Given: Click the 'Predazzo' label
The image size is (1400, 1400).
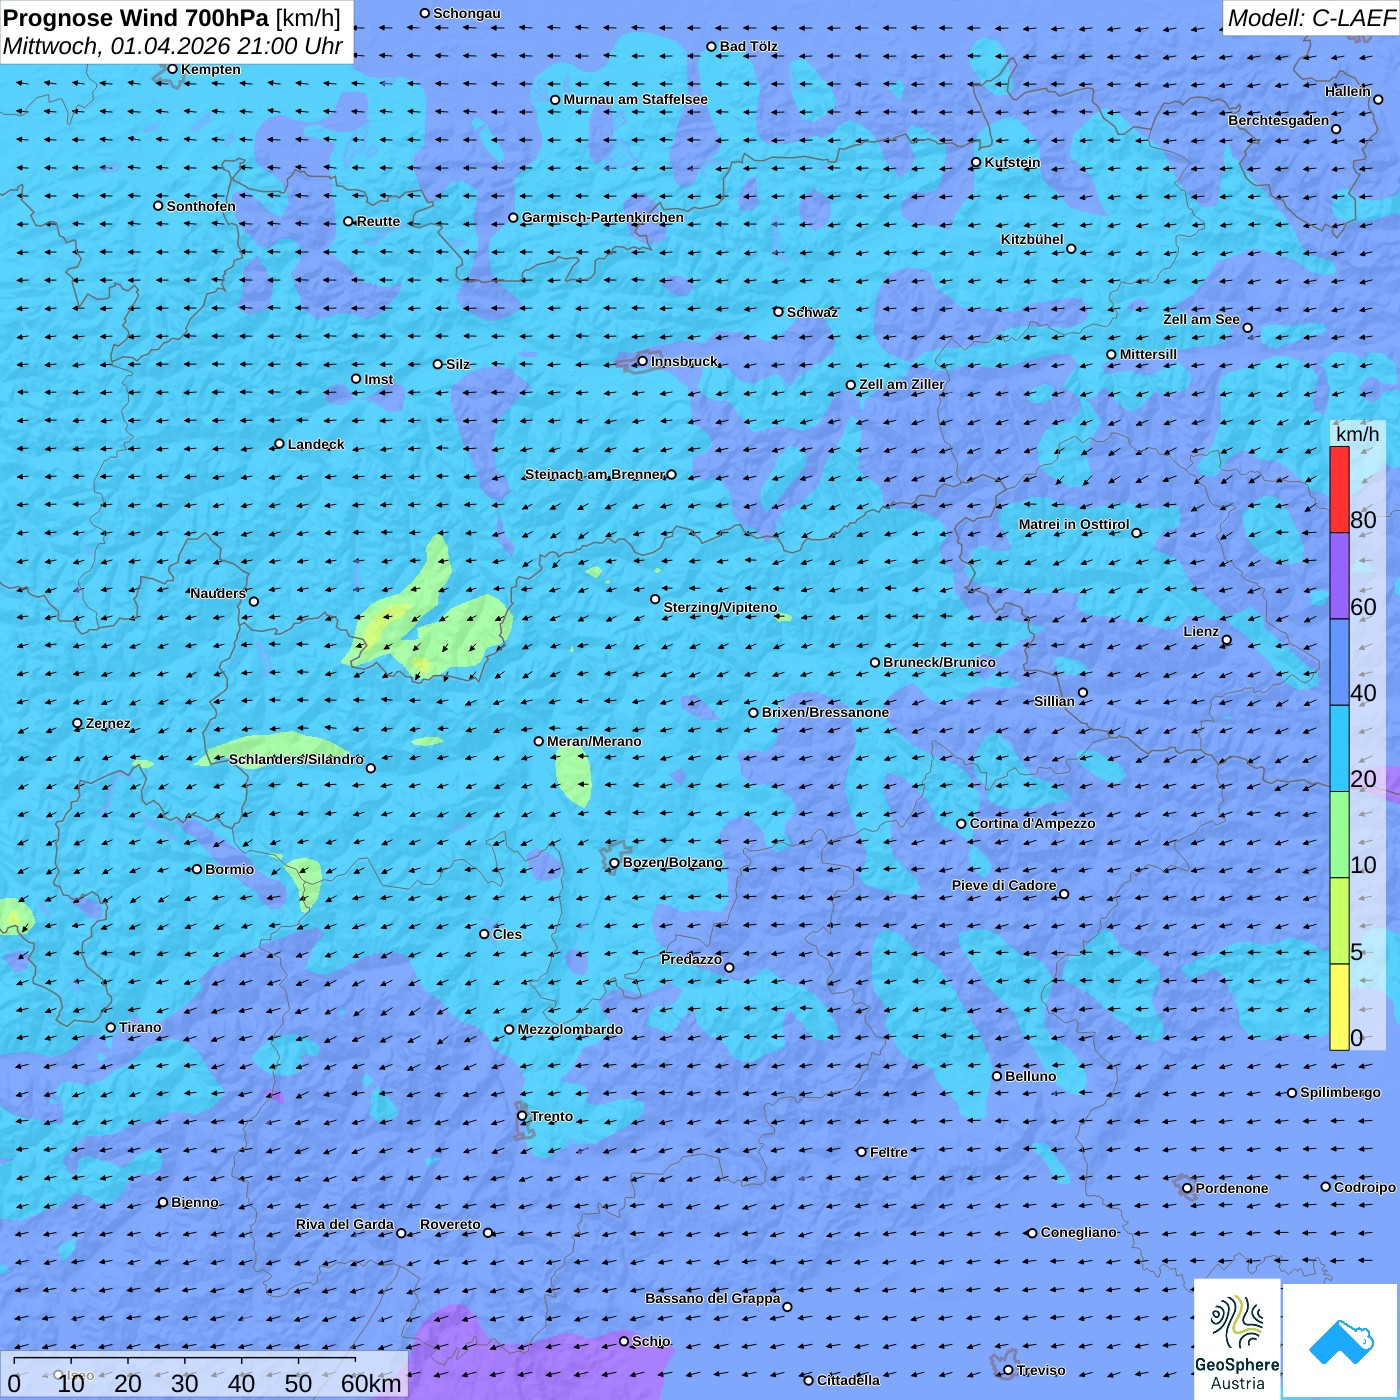Looking at the screenshot, I should [x=691, y=959].
